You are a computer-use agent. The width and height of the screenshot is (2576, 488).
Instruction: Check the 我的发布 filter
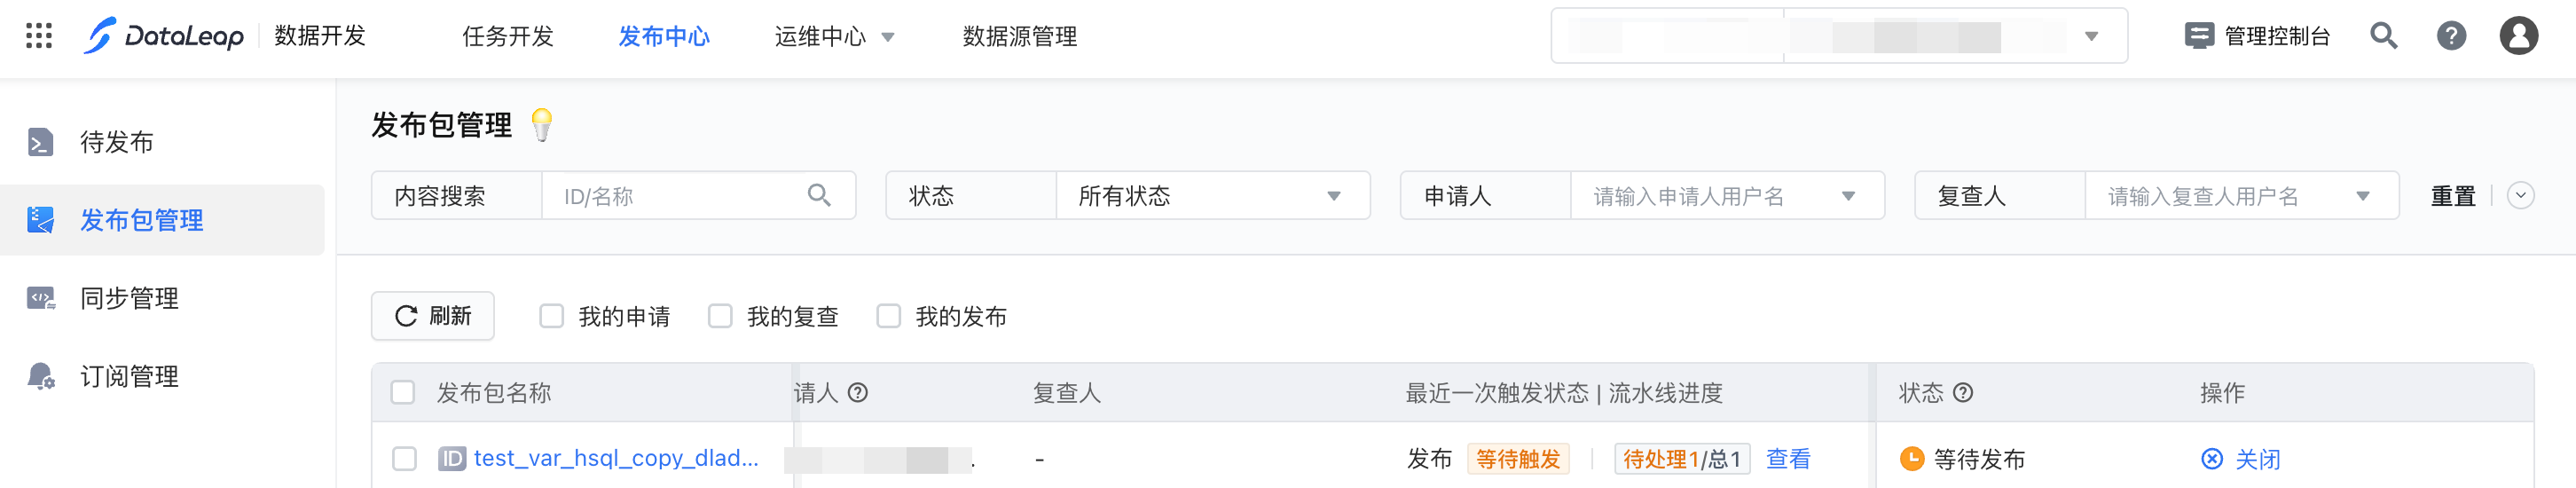(888, 316)
